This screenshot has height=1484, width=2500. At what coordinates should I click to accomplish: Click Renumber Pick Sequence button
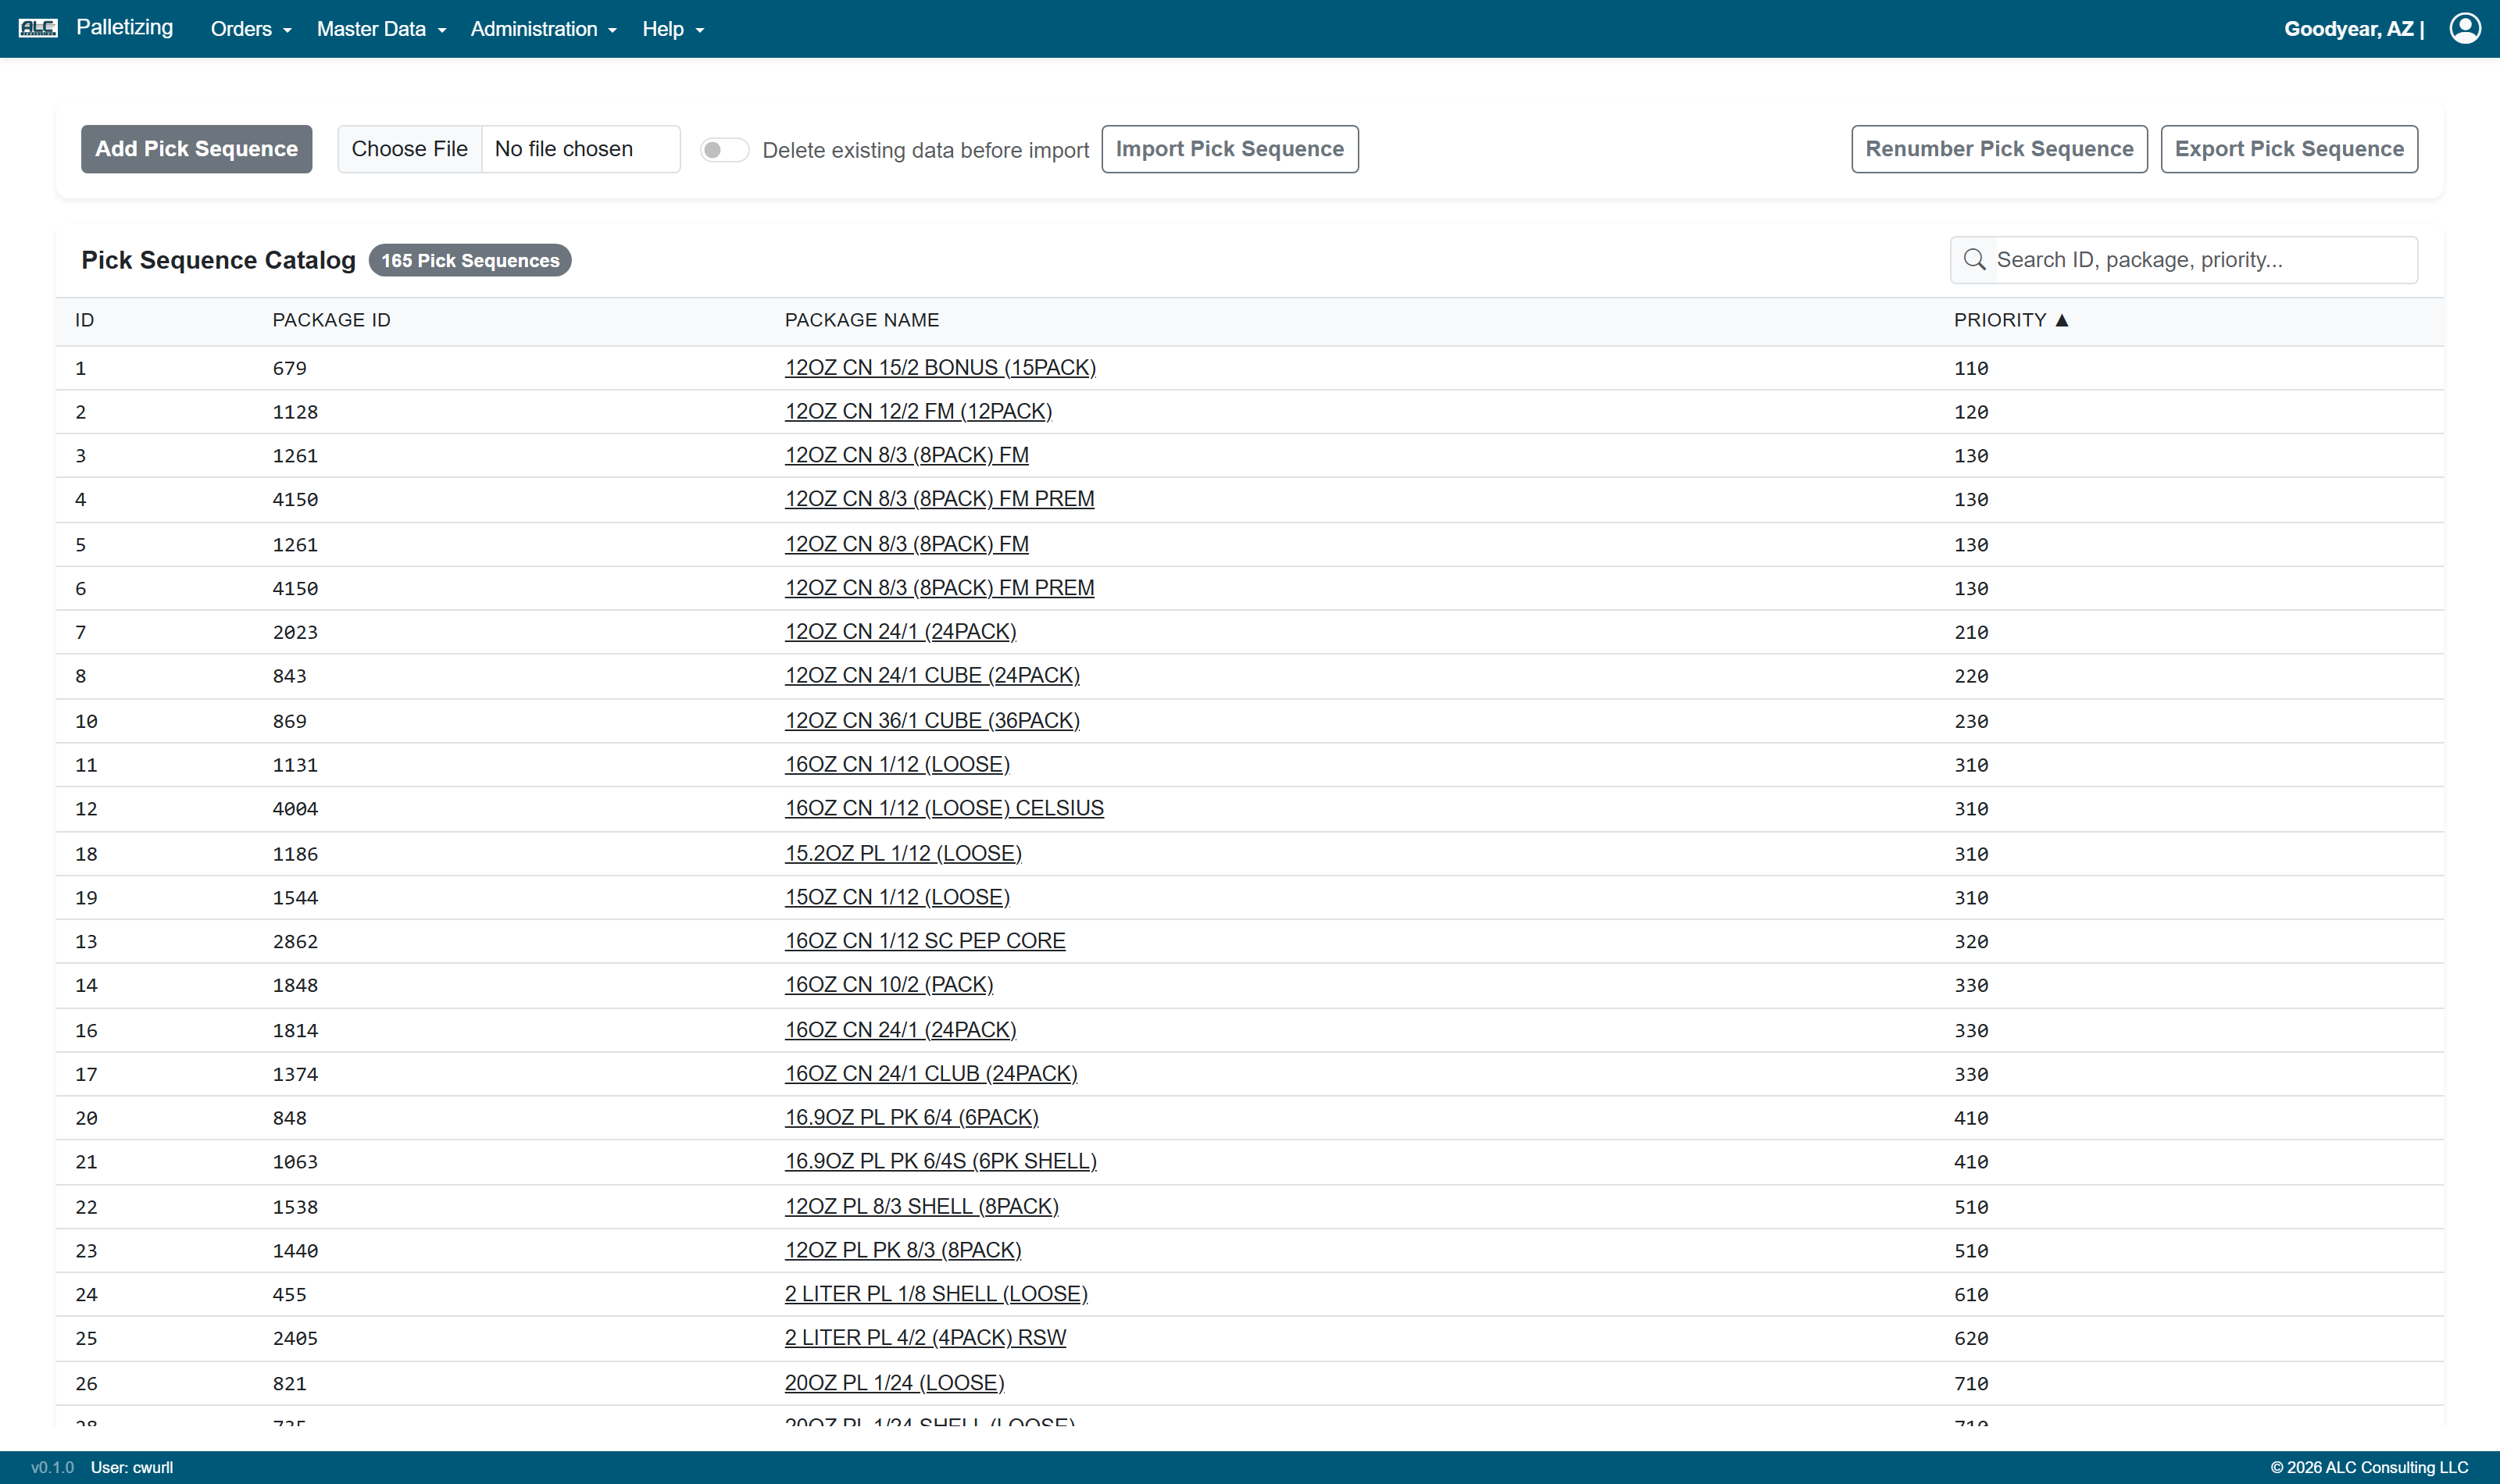(1999, 149)
